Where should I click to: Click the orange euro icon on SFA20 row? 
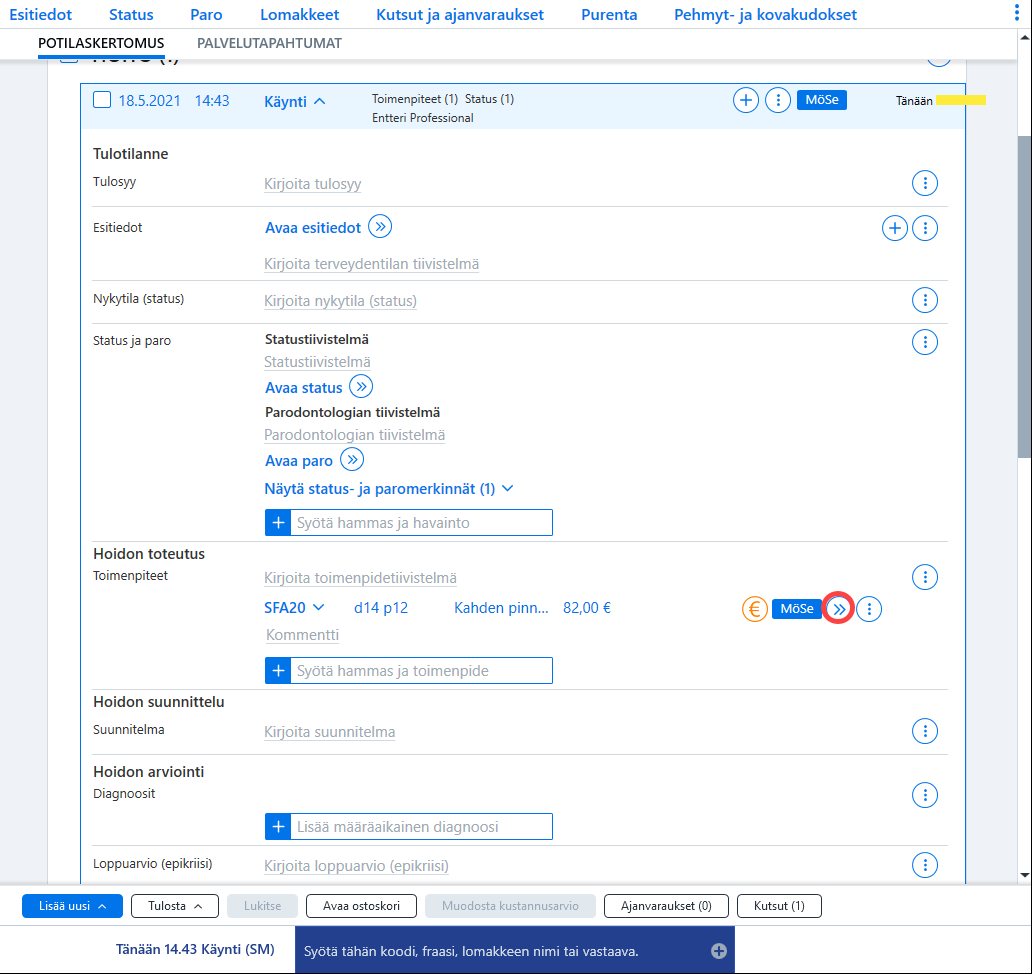click(754, 609)
